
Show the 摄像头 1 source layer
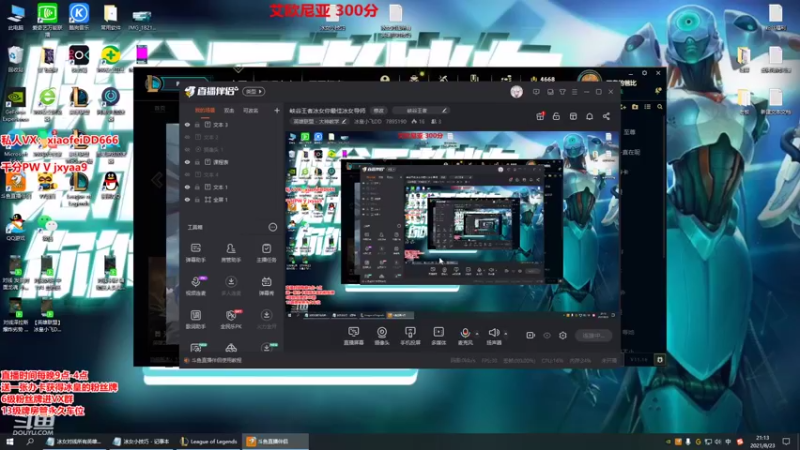[x=187, y=149]
